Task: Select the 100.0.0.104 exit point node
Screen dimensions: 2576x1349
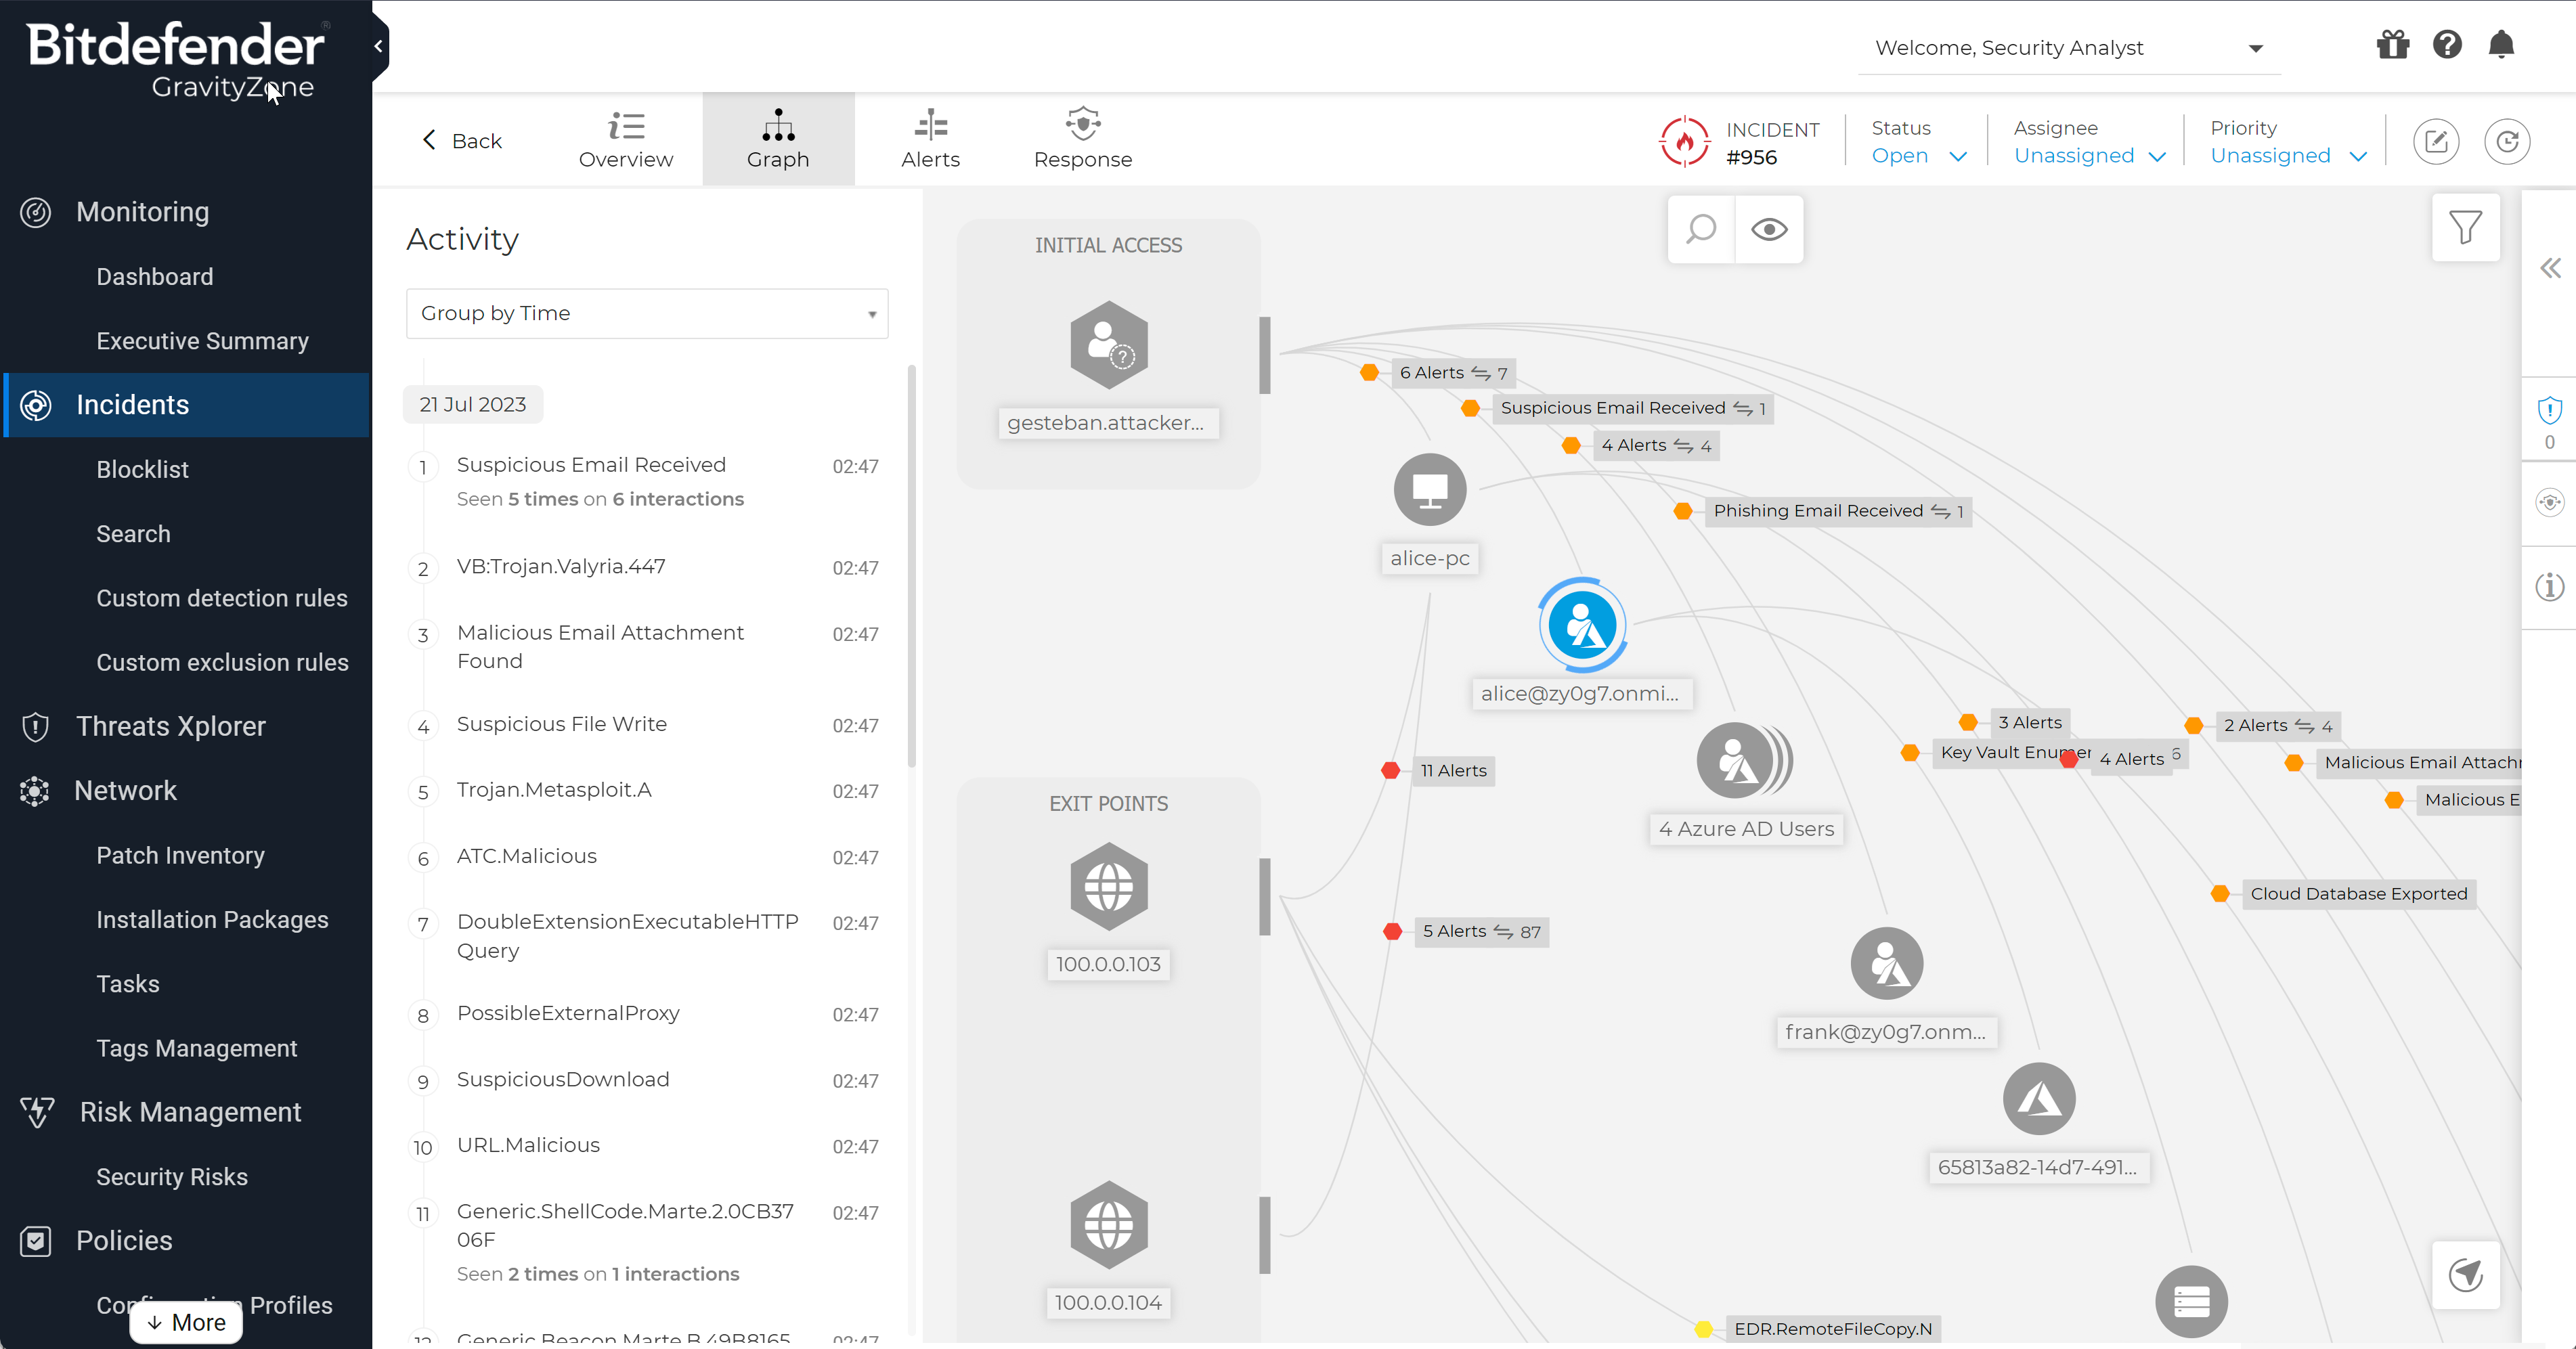Action: tap(1108, 1225)
